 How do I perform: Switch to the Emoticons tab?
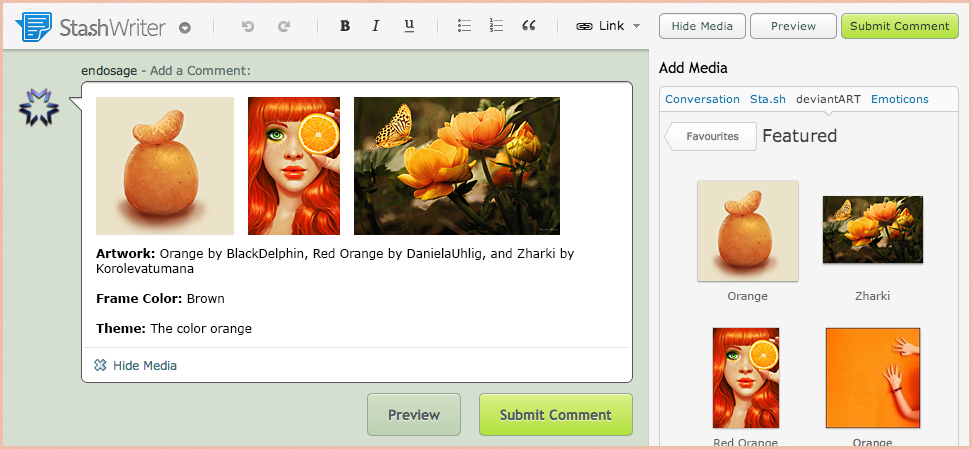click(899, 99)
